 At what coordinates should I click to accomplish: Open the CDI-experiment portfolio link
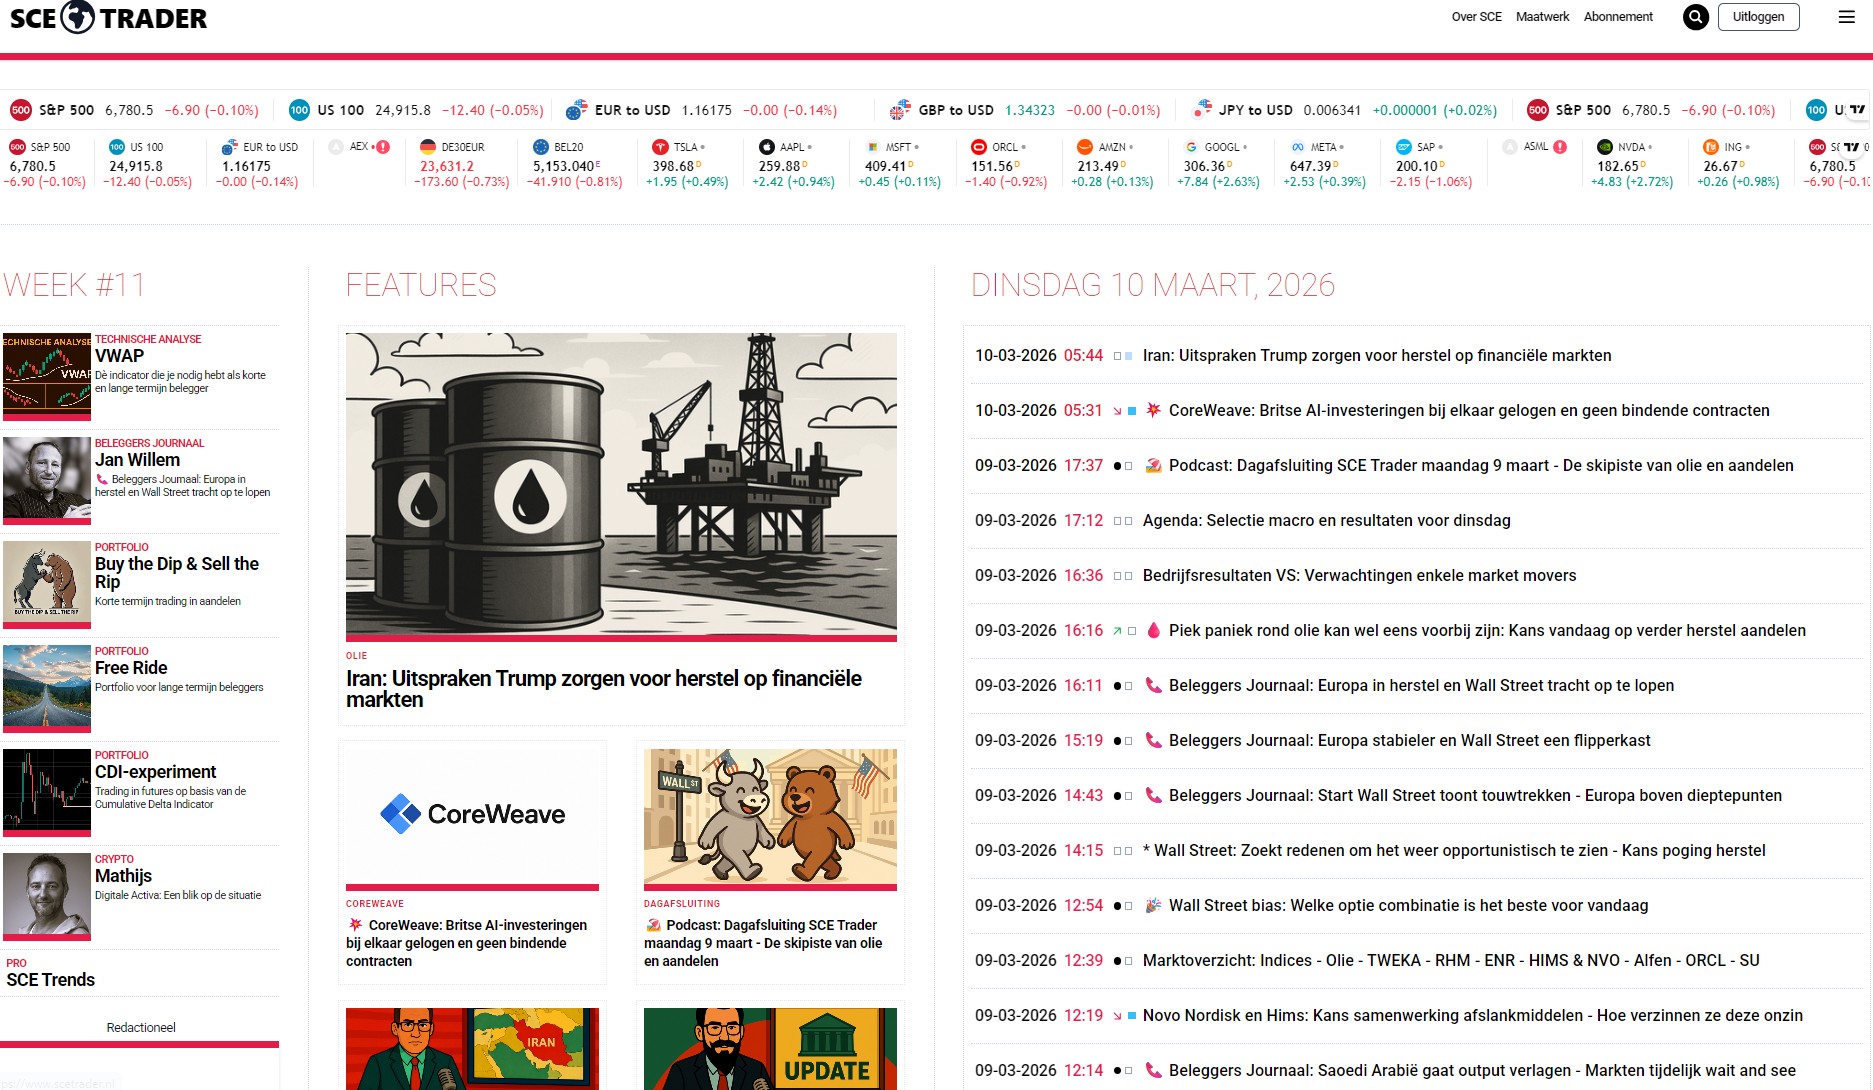[155, 772]
